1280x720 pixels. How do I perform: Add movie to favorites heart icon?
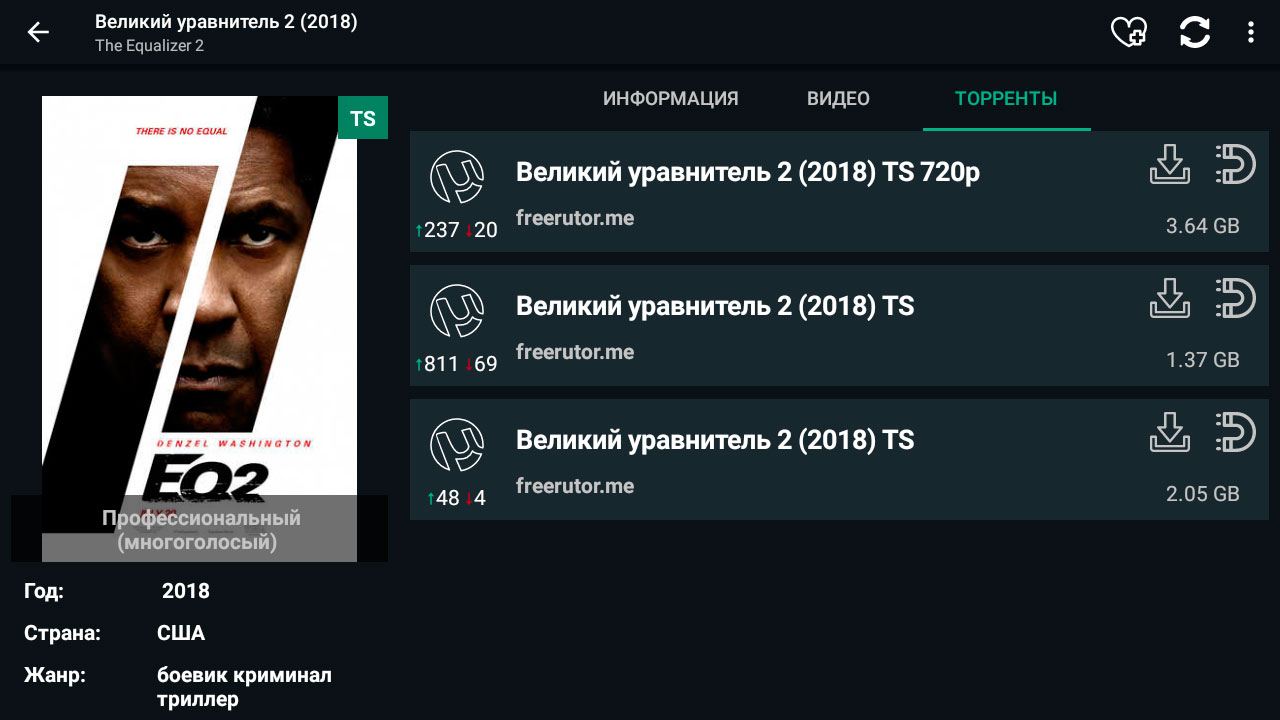pos(1129,32)
